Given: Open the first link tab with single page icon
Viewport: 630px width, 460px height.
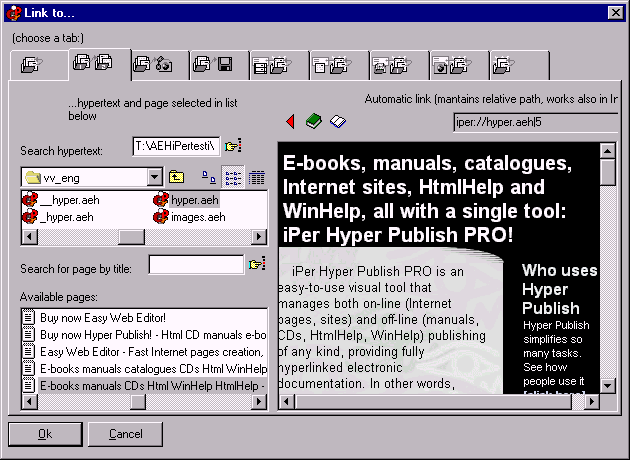Looking at the screenshot, I should coord(39,65).
